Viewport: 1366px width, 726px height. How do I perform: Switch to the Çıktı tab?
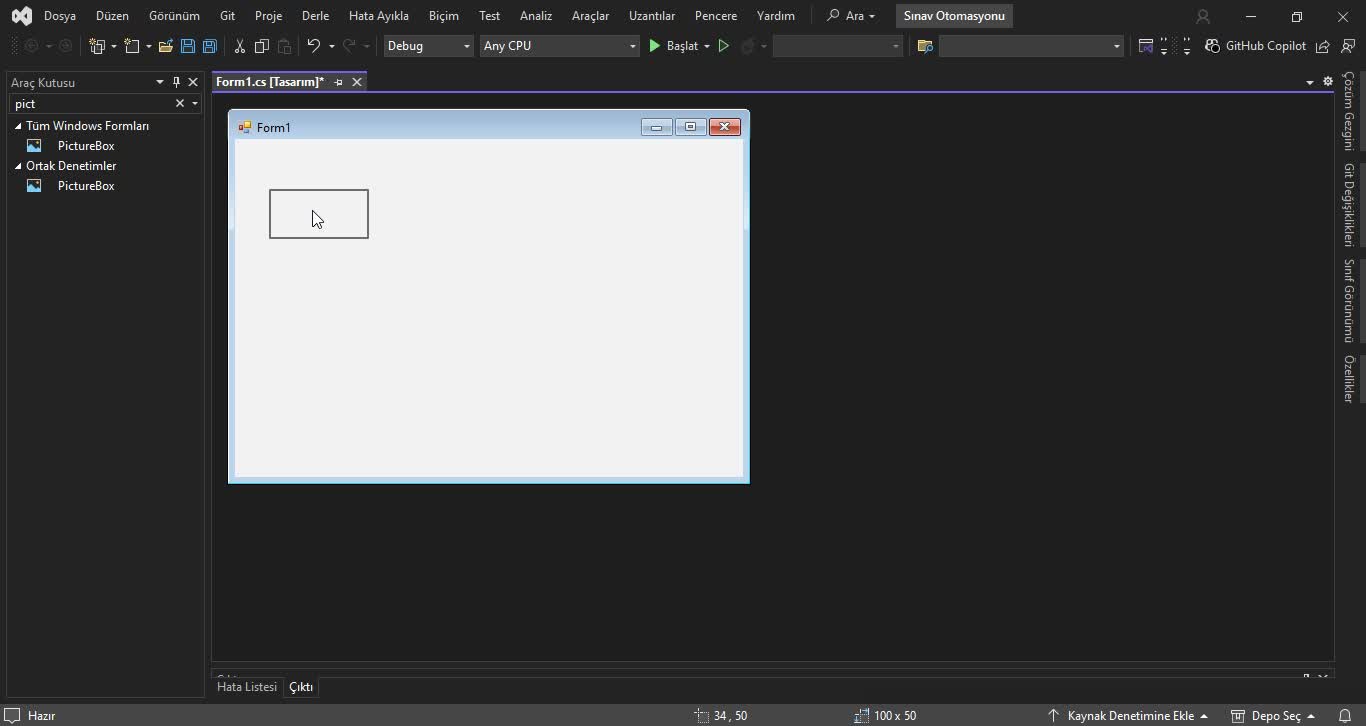point(301,687)
